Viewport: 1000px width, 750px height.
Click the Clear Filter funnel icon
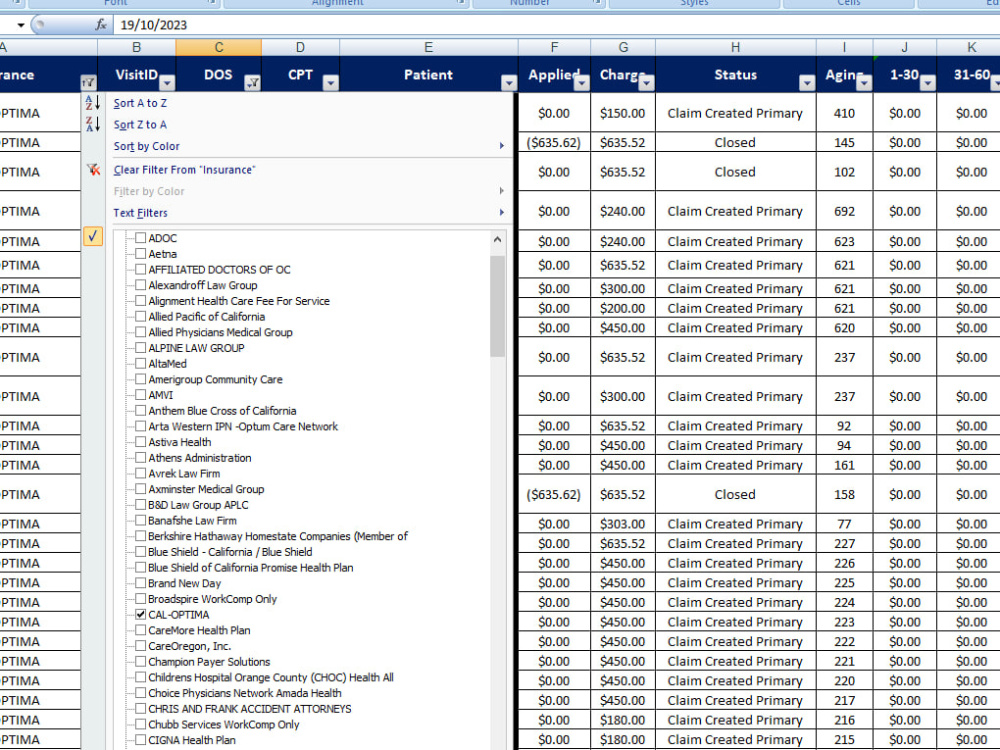tap(93, 170)
